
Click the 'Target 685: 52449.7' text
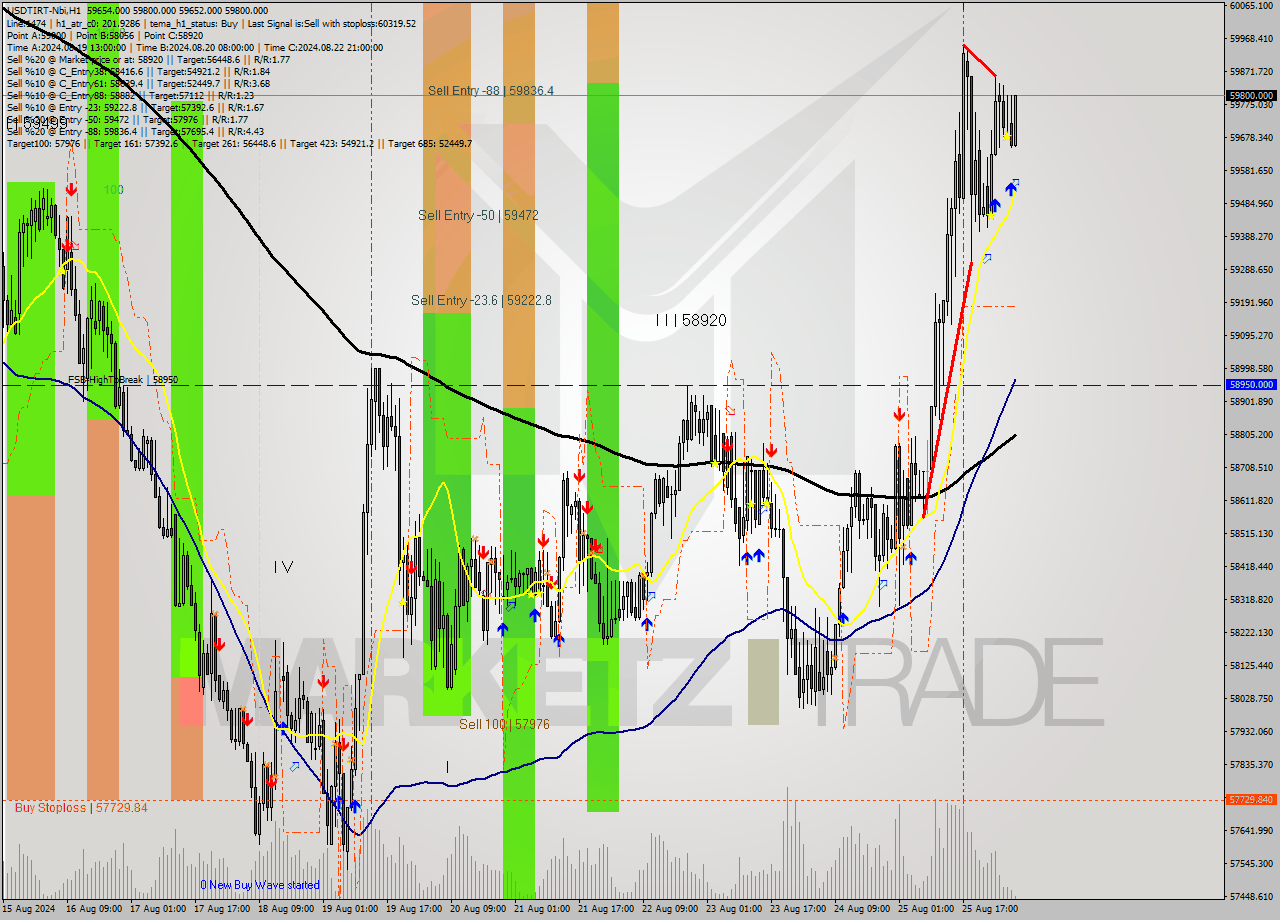[x=430, y=143]
